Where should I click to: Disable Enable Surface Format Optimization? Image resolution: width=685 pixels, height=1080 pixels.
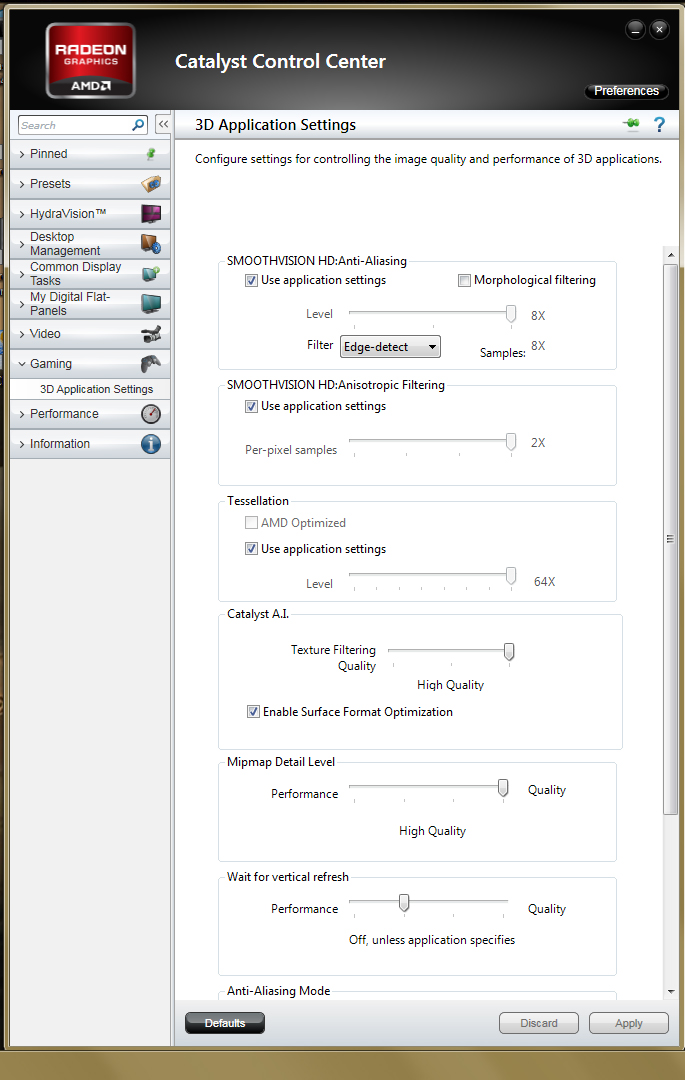pyautogui.click(x=253, y=712)
